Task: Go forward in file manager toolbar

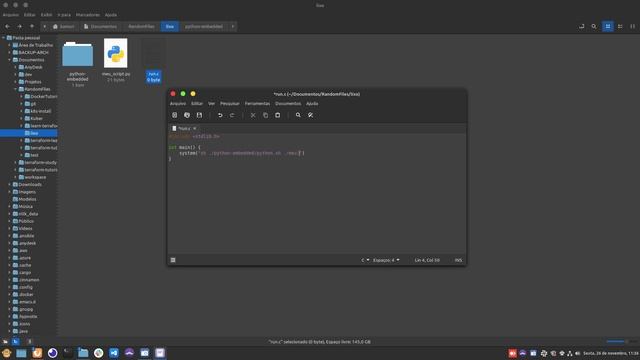Action: tap(19, 26)
